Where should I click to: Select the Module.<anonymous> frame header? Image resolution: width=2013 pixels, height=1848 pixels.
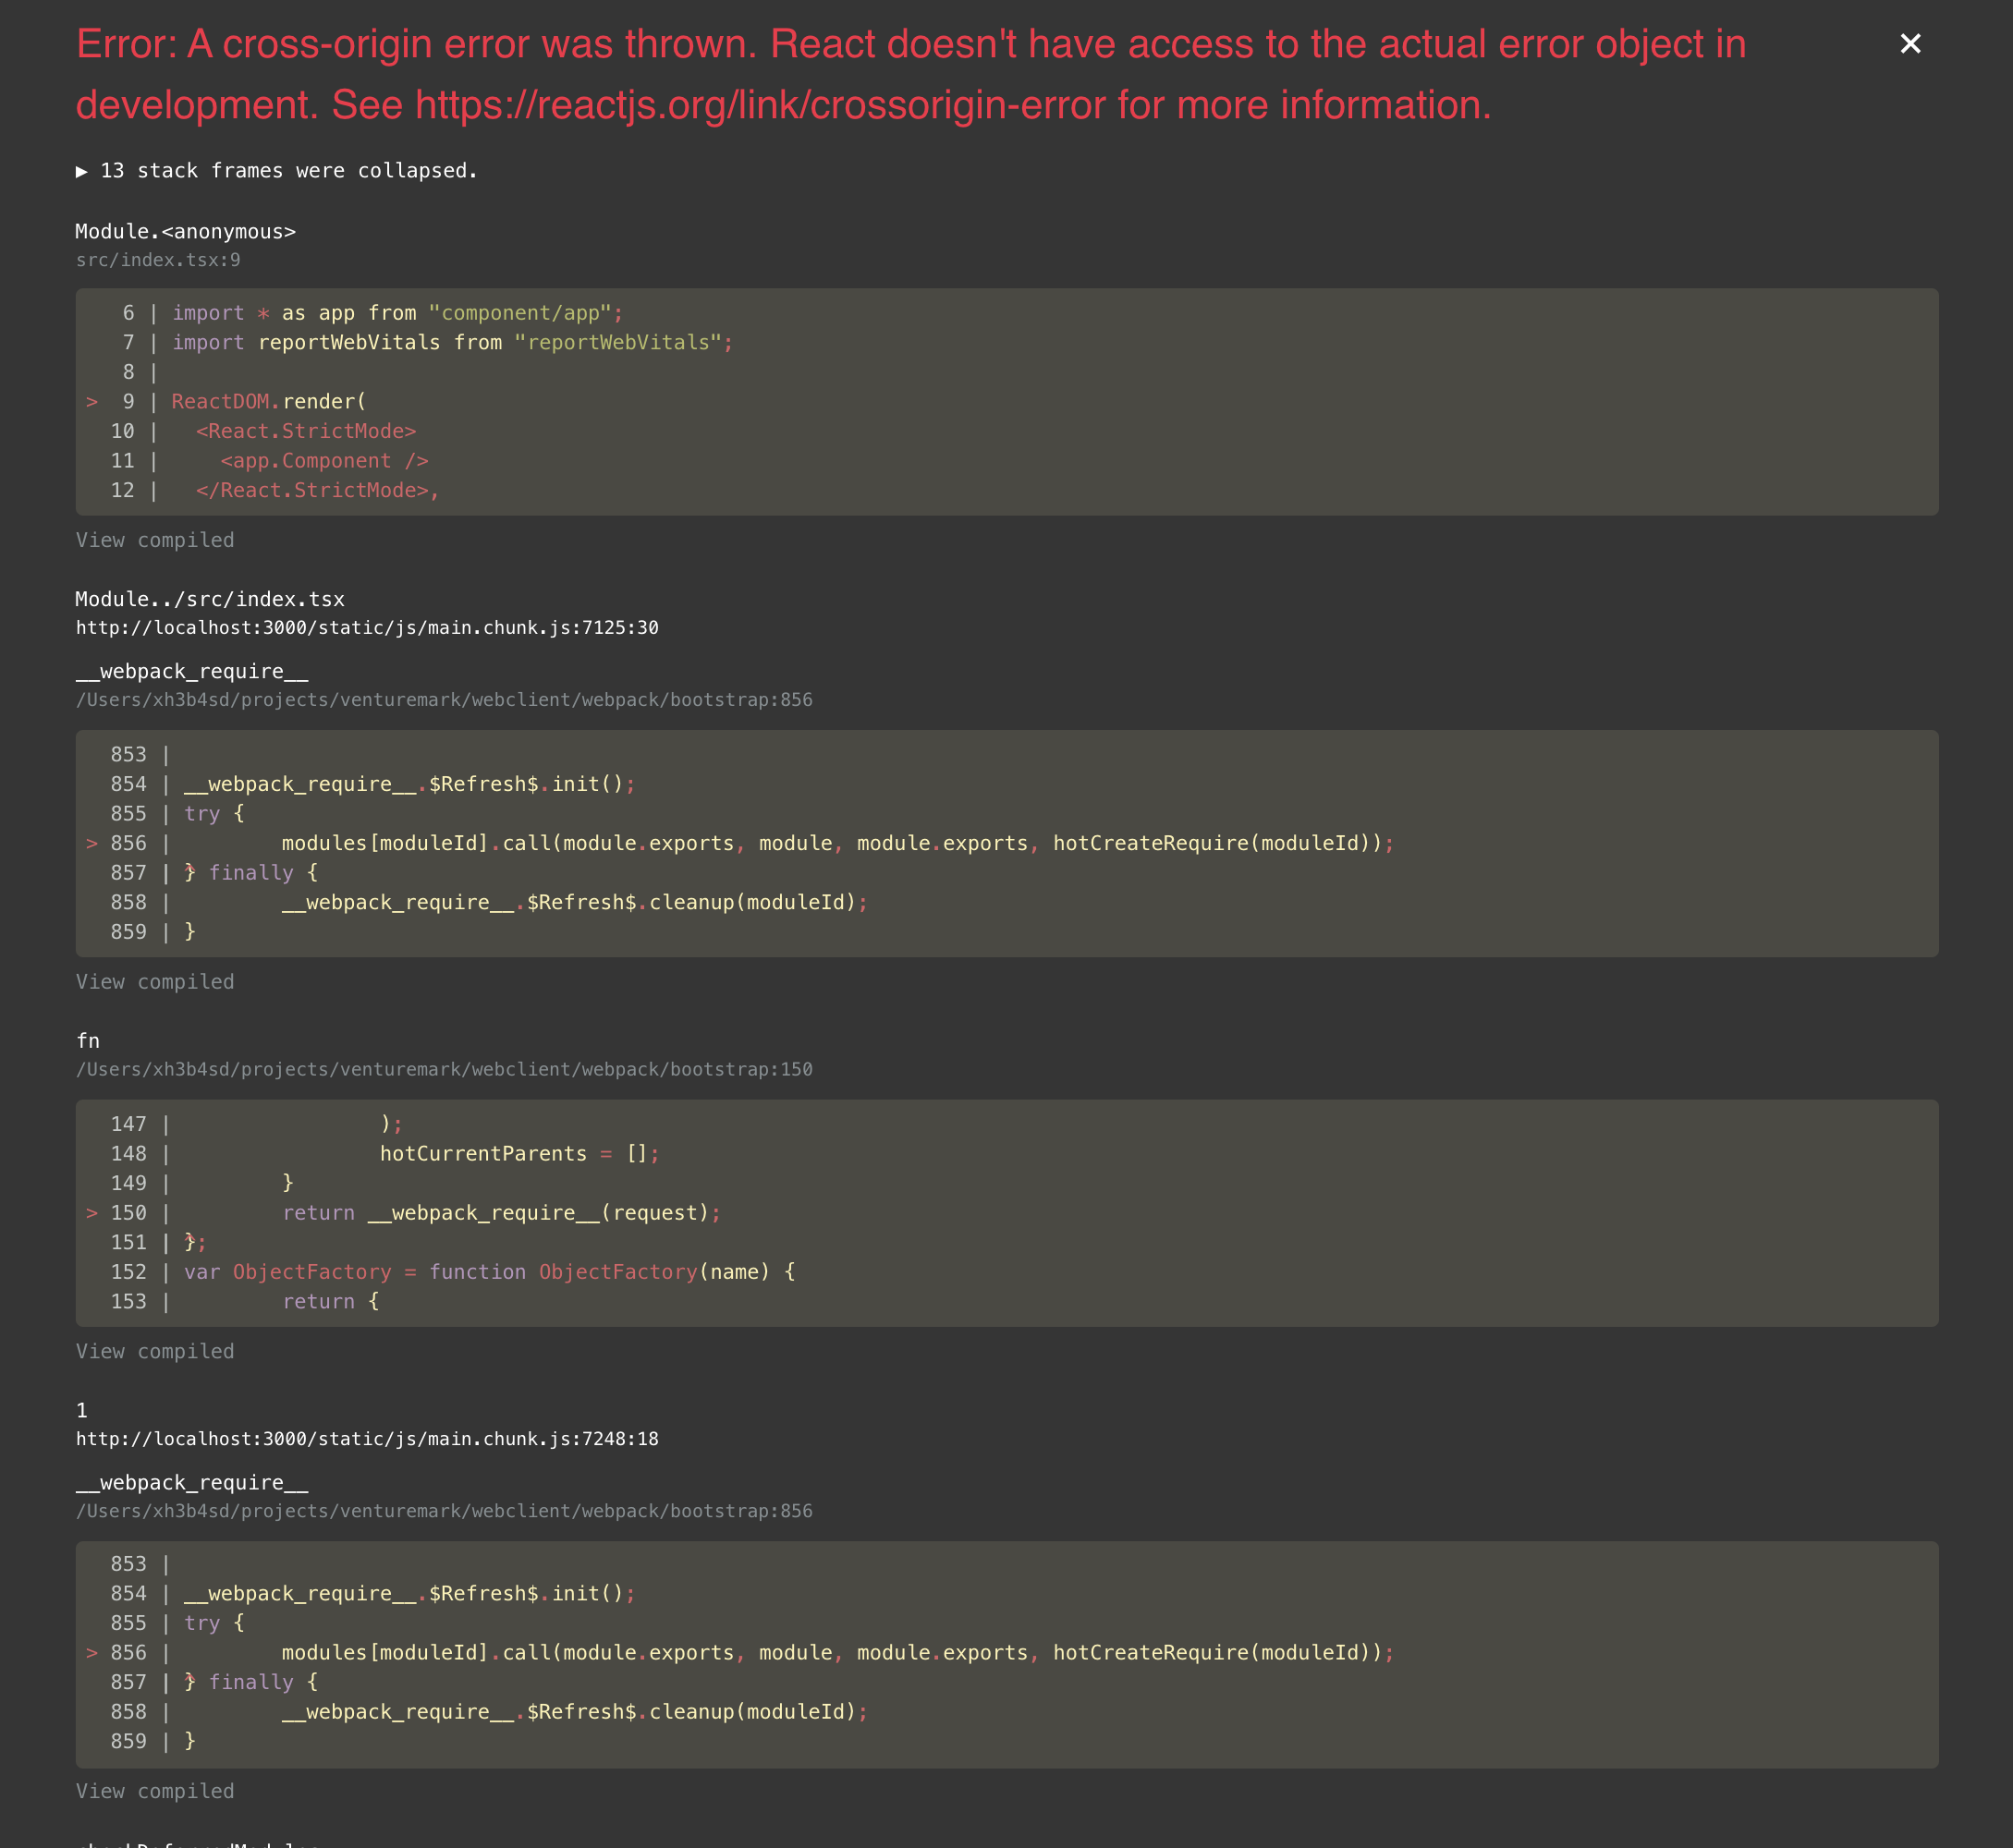click(186, 231)
